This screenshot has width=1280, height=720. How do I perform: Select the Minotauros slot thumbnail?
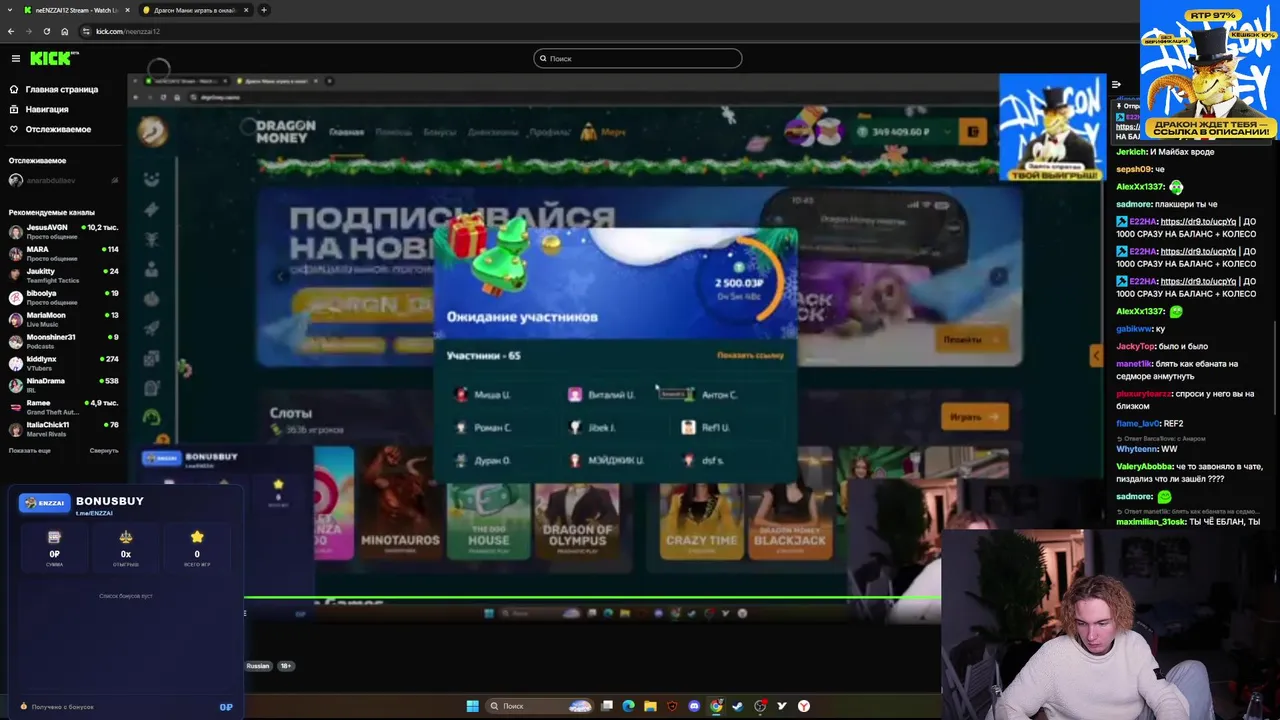tap(400, 503)
